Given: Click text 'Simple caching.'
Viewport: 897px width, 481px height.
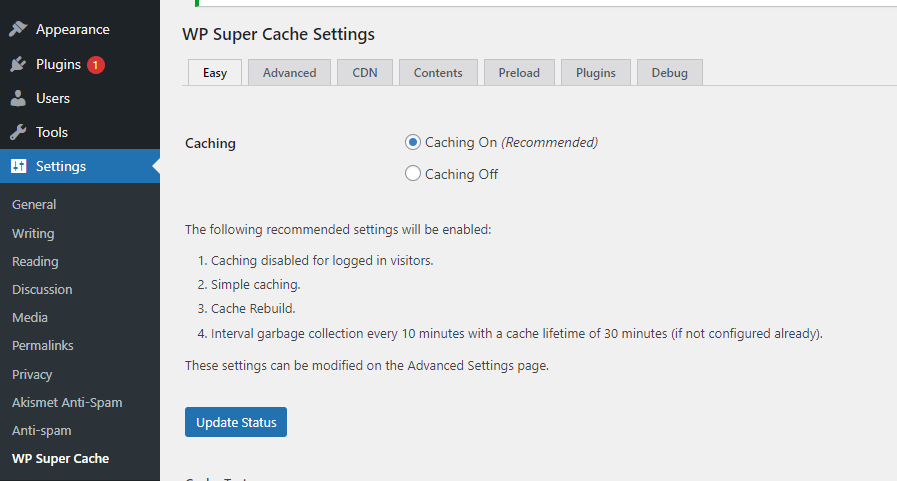Looking at the screenshot, I should click(x=255, y=285).
